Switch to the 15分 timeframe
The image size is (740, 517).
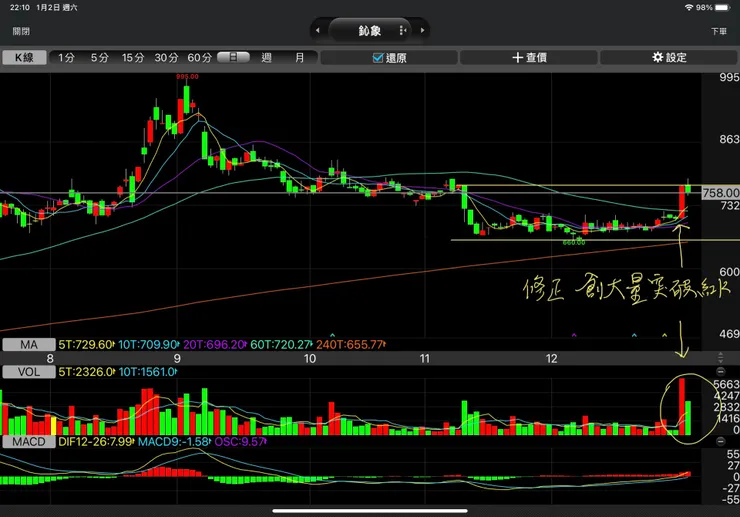click(133, 57)
